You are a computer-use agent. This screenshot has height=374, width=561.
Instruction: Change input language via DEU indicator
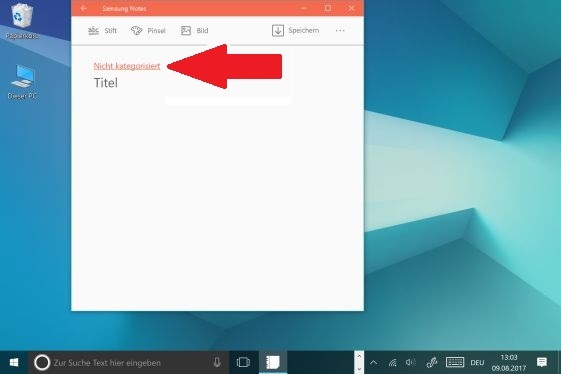point(477,363)
